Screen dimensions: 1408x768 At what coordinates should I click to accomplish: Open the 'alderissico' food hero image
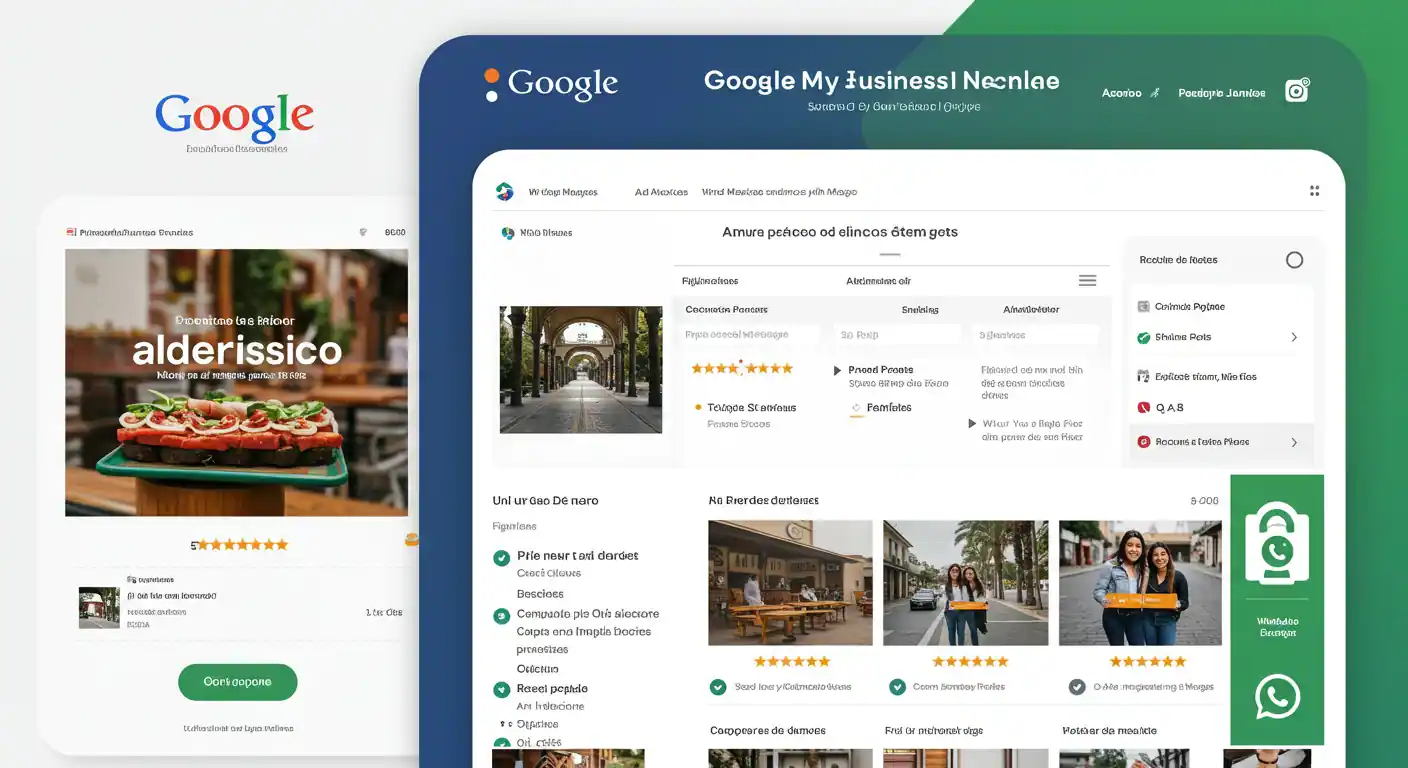(x=236, y=383)
